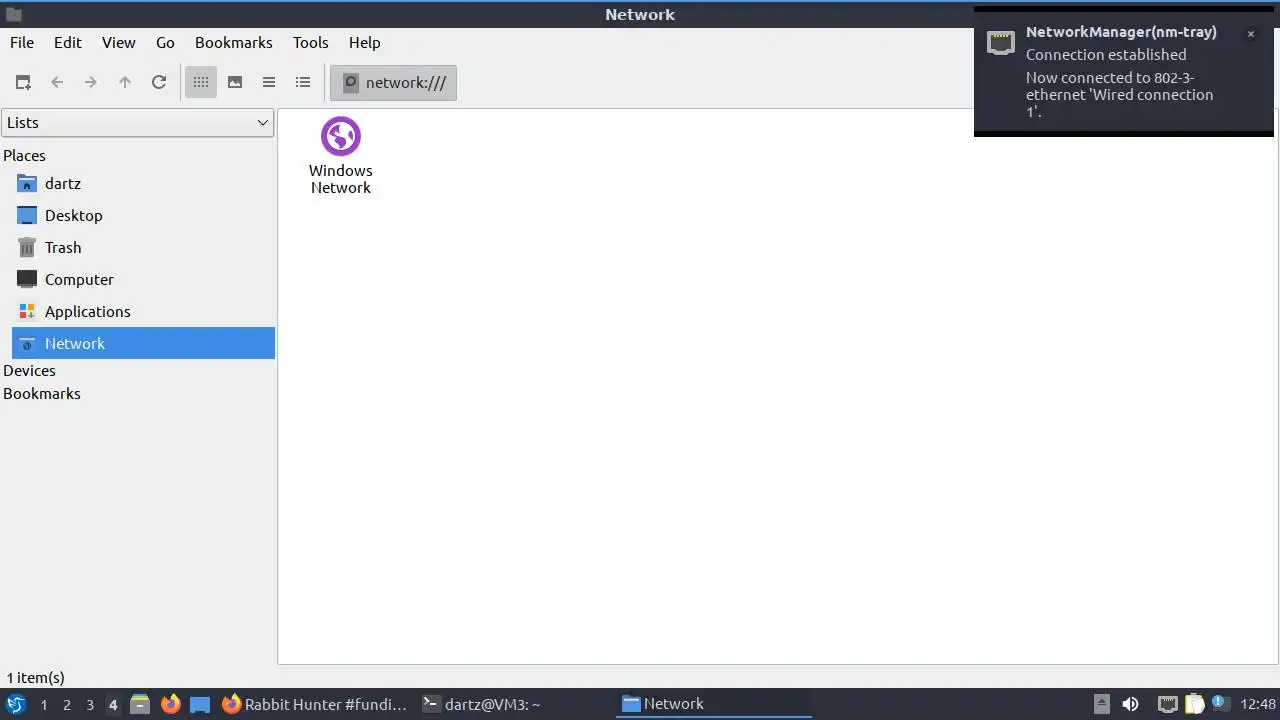Open the Help menu

coord(364,42)
